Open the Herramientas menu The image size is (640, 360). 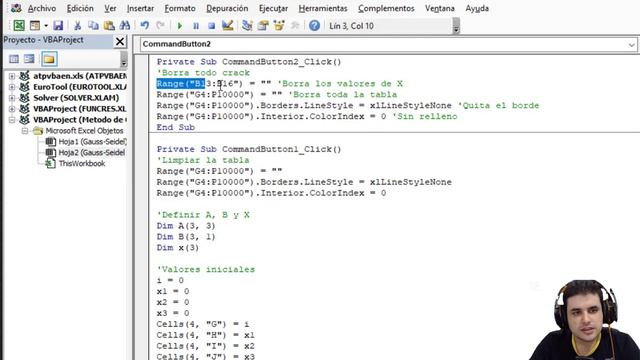323,9
